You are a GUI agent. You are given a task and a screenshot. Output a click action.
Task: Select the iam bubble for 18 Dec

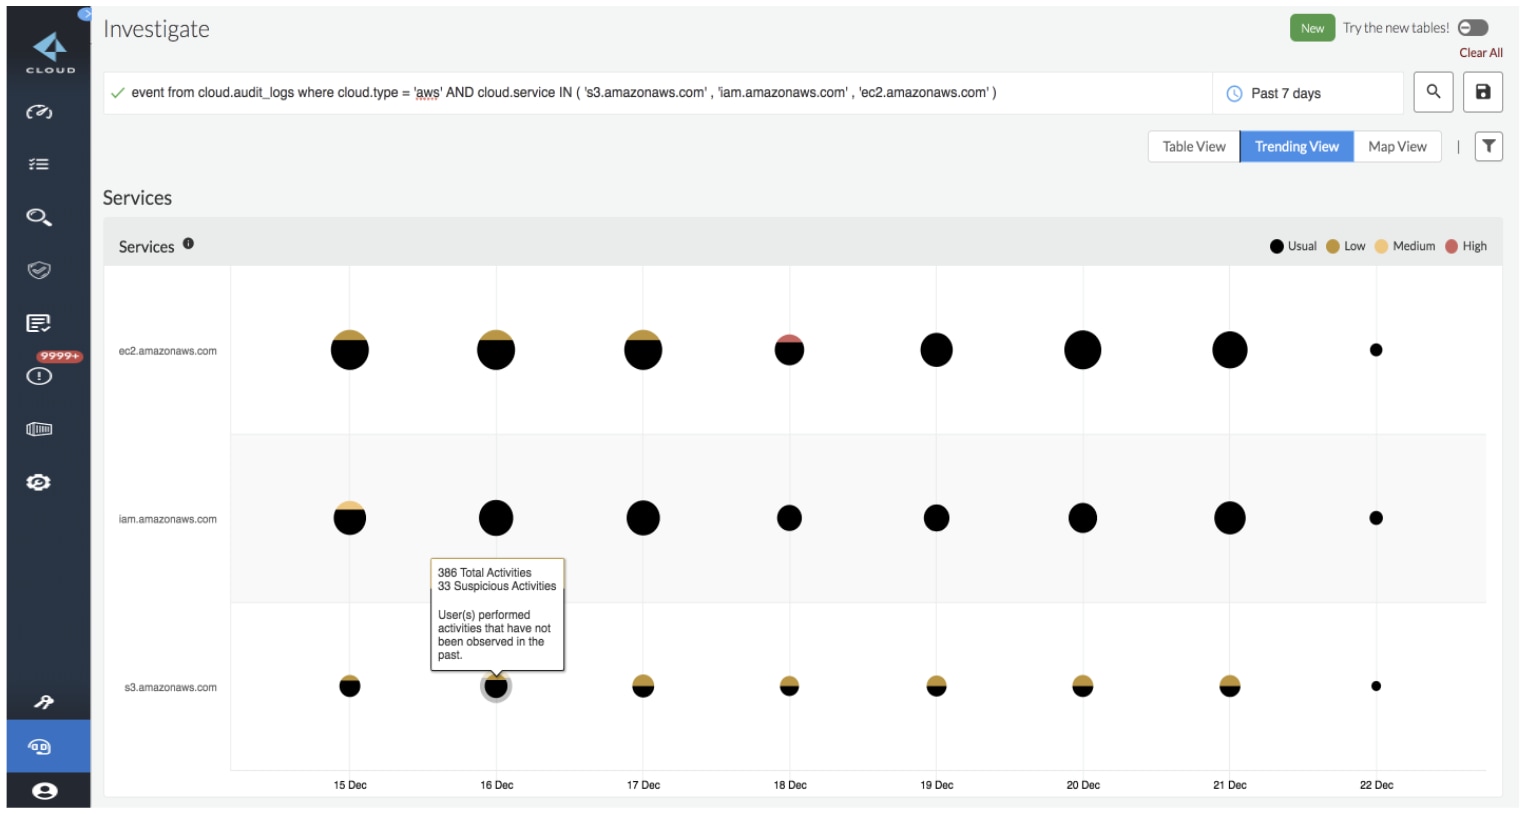point(789,518)
